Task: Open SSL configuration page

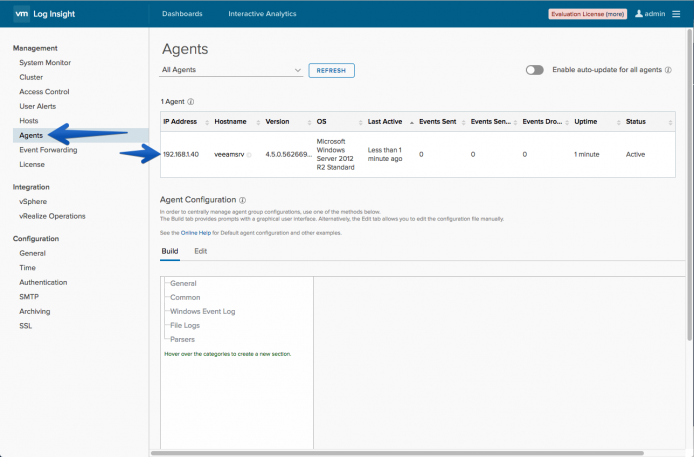Action: (26, 326)
